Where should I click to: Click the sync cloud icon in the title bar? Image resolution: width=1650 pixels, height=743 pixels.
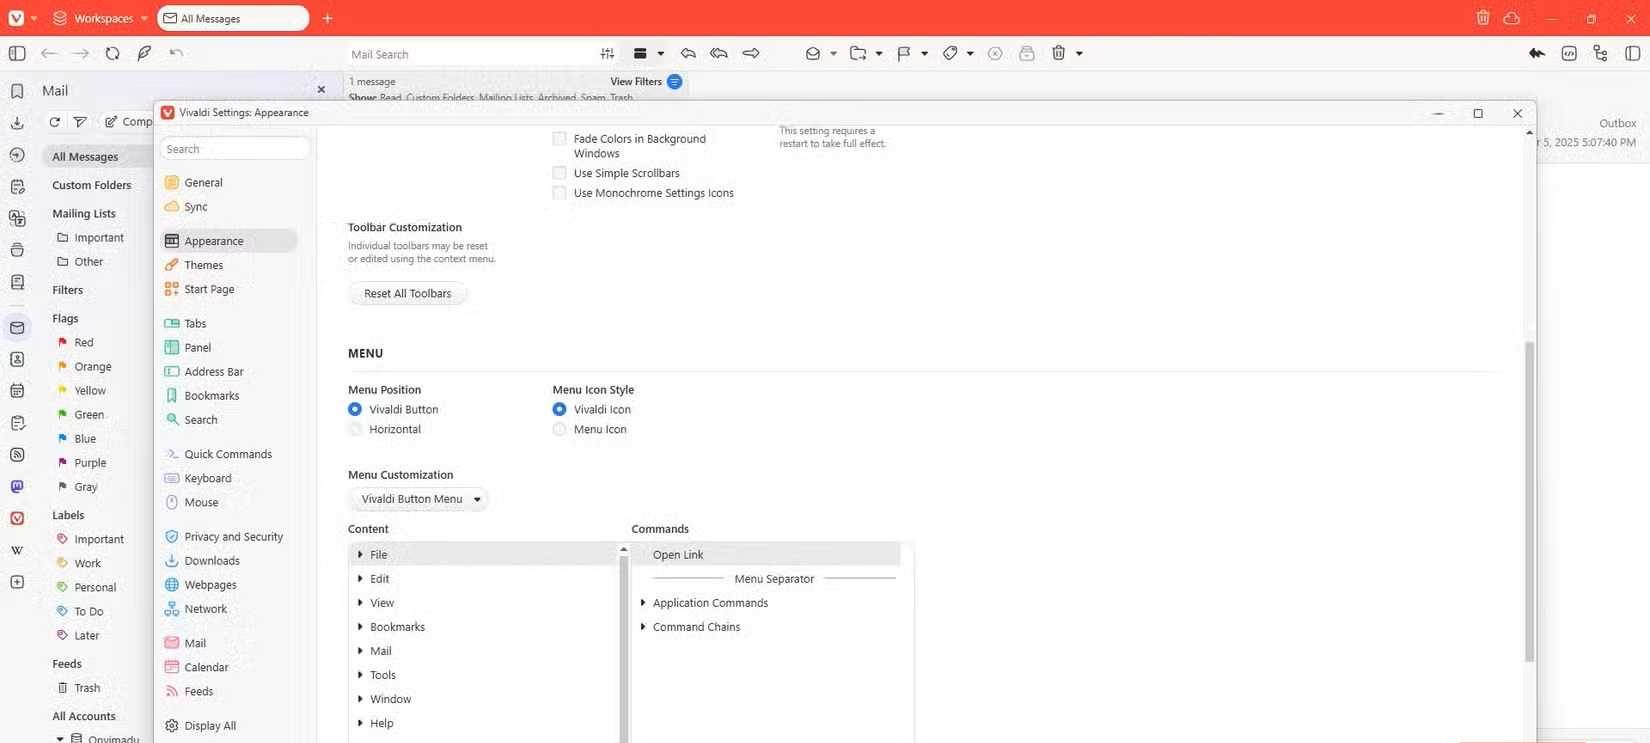[1512, 18]
